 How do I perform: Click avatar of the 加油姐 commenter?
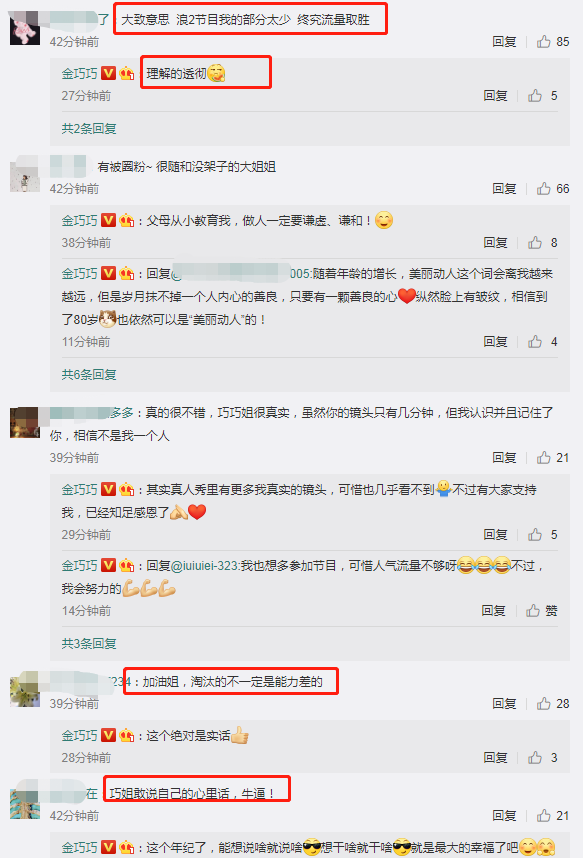pyautogui.click(x=25, y=689)
